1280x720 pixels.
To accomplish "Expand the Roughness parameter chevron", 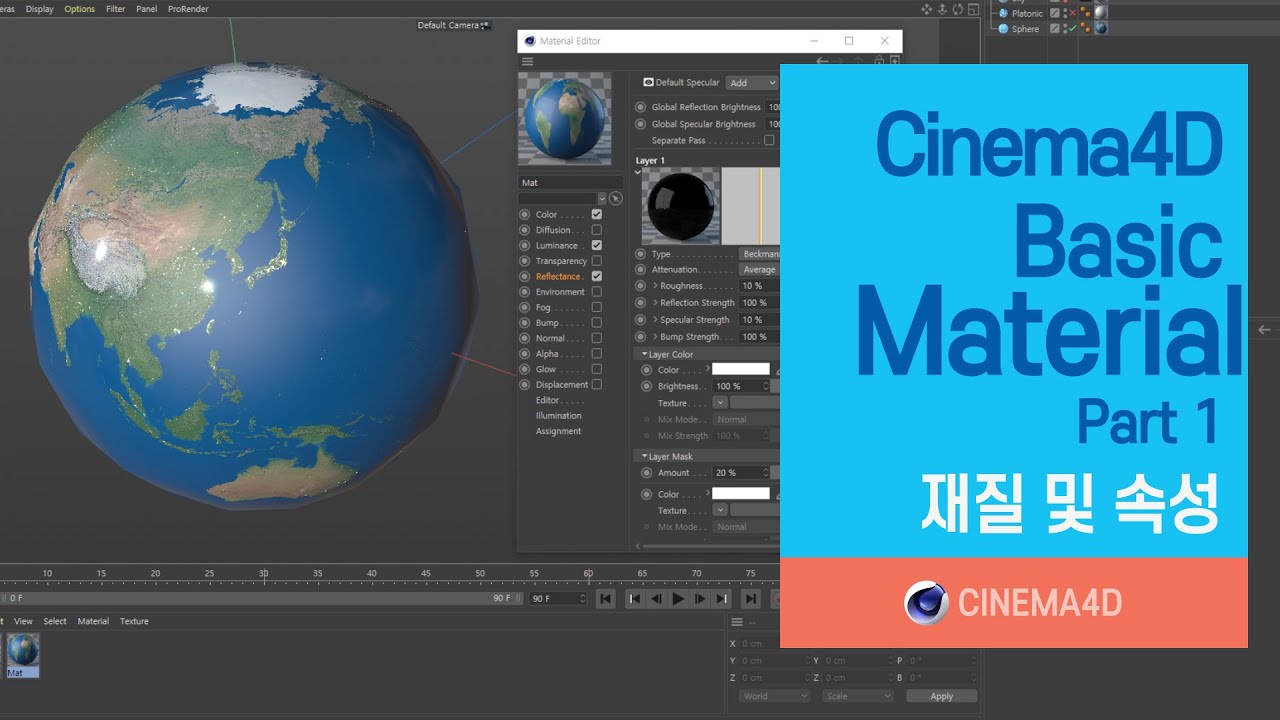I will (x=656, y=286).
